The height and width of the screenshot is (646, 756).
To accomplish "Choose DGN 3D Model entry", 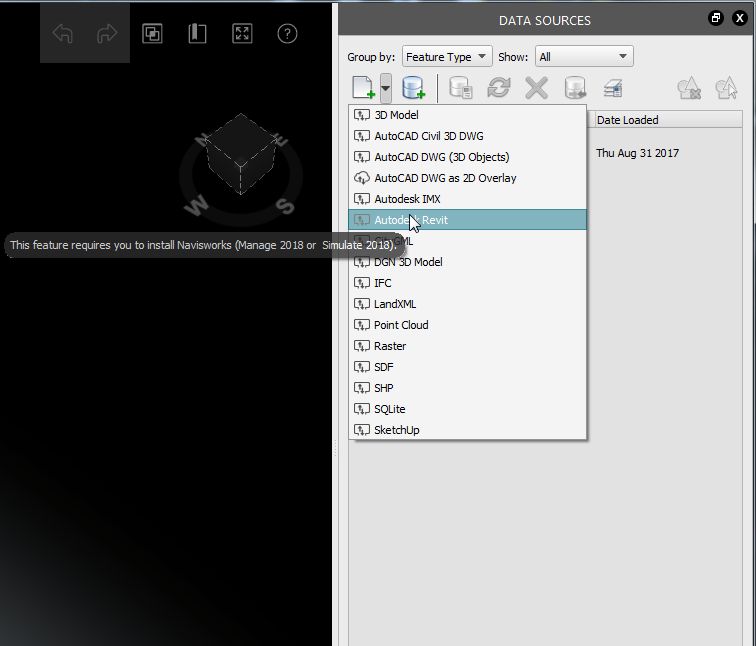I will [x=467, y=262].
